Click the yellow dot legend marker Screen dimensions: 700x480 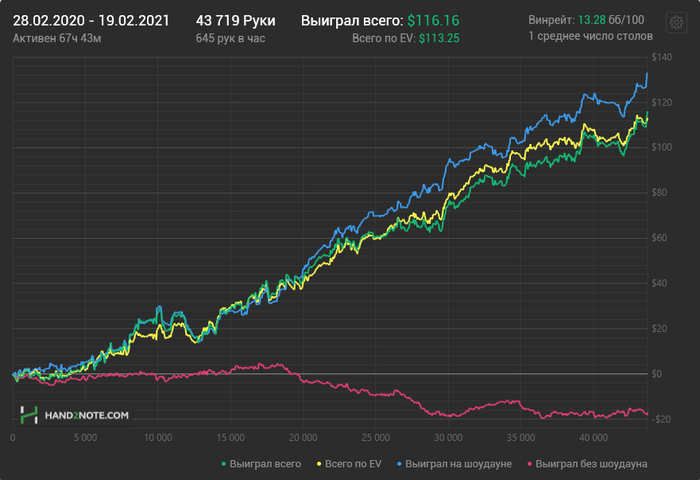(x=319, y=464)
